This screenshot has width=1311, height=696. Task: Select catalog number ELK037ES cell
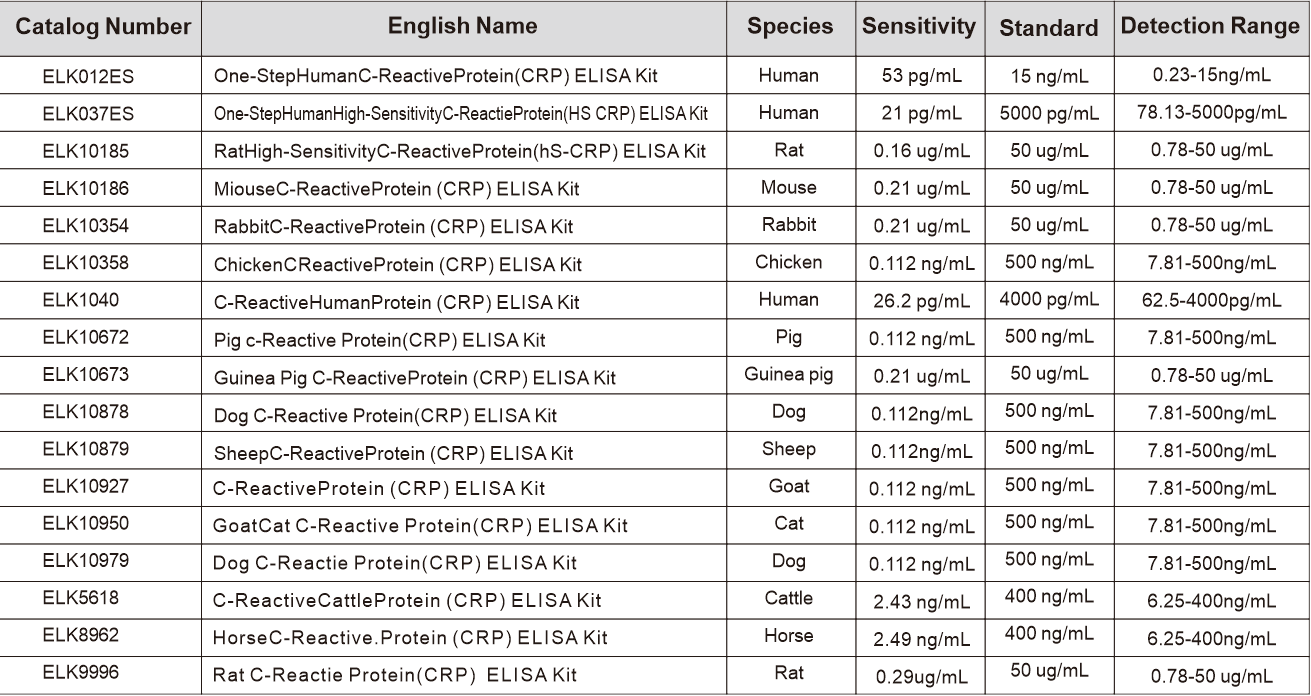(87, 113)
